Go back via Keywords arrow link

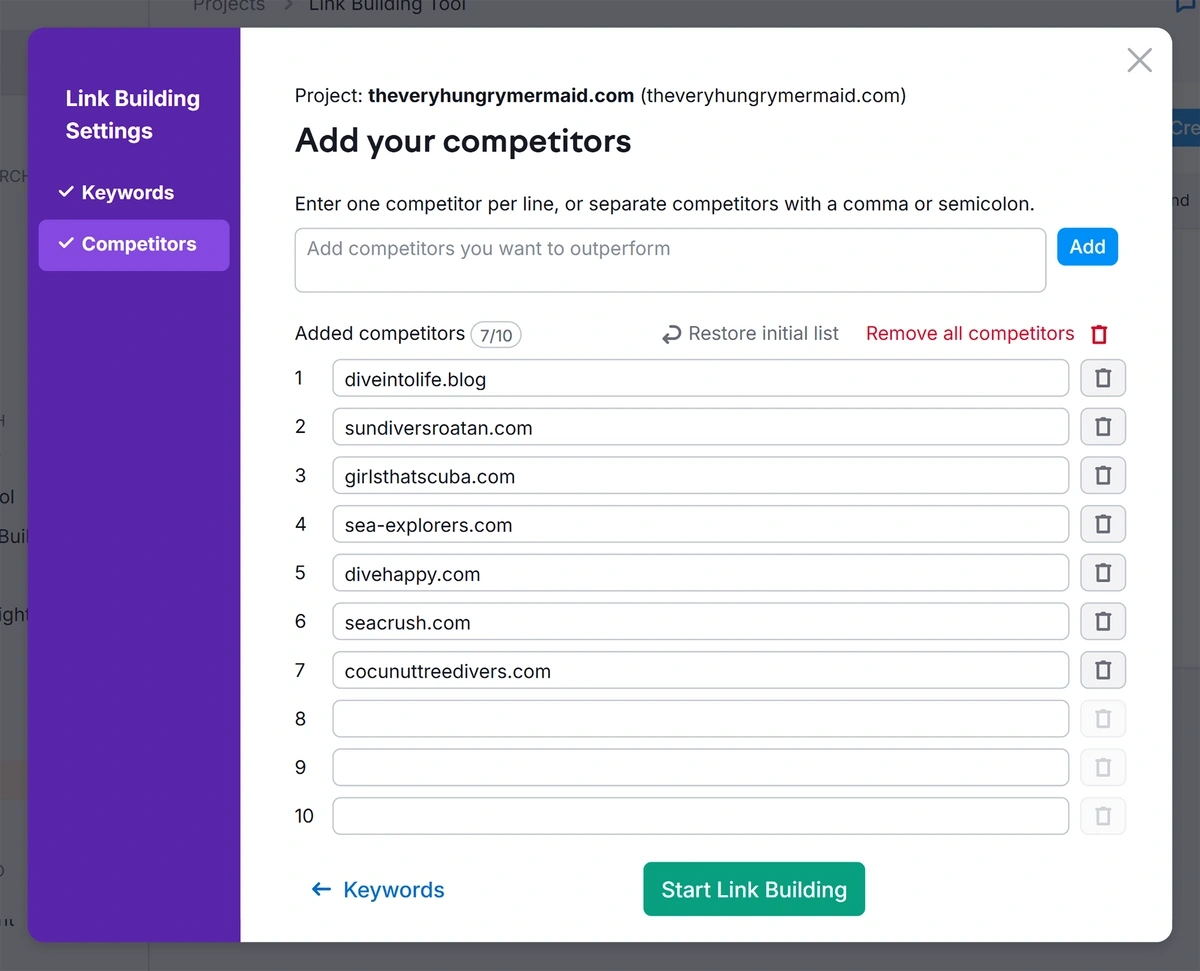pos(378,890)
